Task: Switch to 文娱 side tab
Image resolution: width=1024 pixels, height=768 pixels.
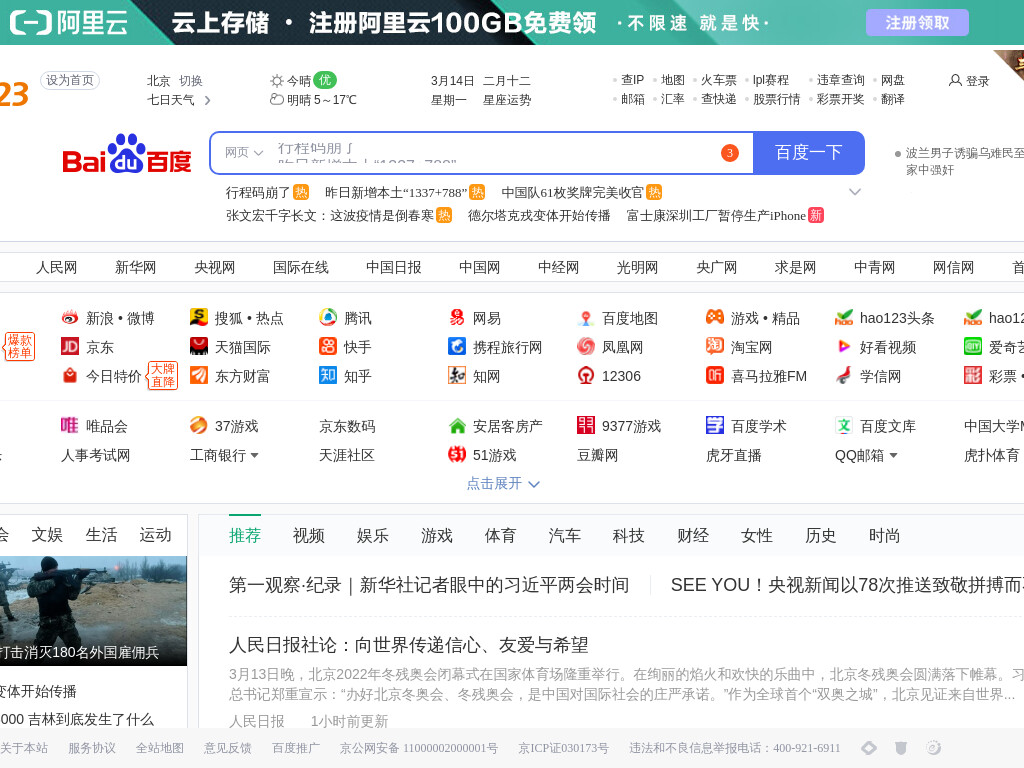Action: pos(48,535)
